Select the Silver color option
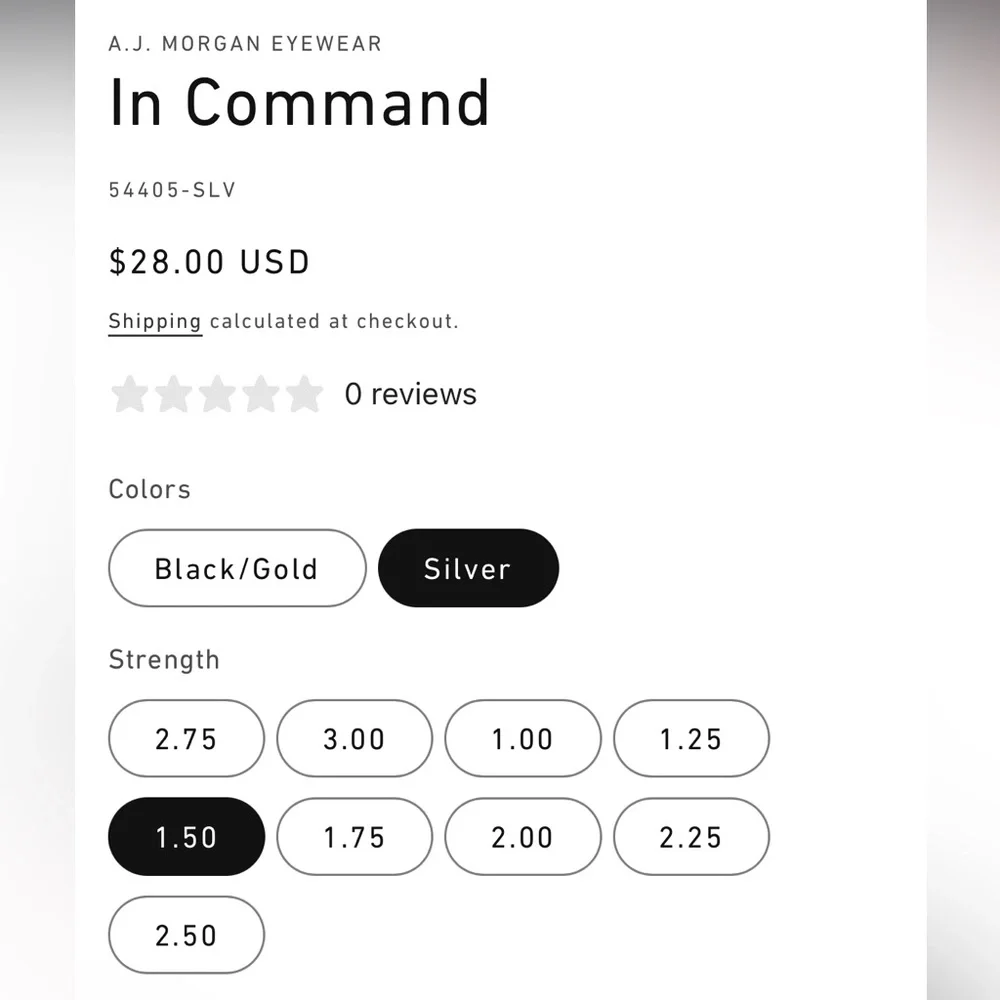Screen dimensions: 1000x1000 (x=468, y=568)
